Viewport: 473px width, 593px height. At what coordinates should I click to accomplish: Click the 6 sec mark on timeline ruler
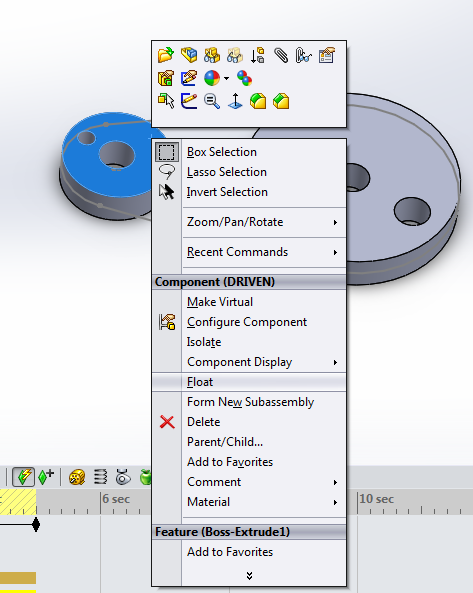pyautogui.click(x=116, y=499)
